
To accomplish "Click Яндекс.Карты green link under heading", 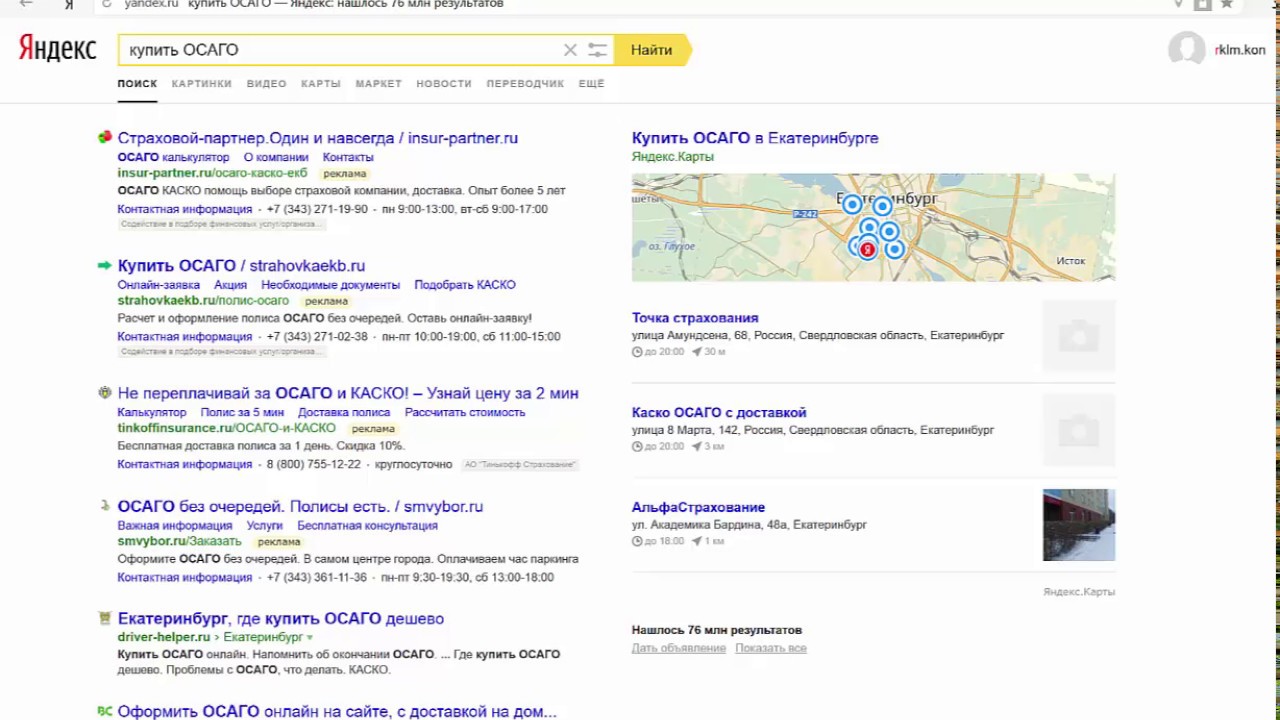I will click(673, 157).
